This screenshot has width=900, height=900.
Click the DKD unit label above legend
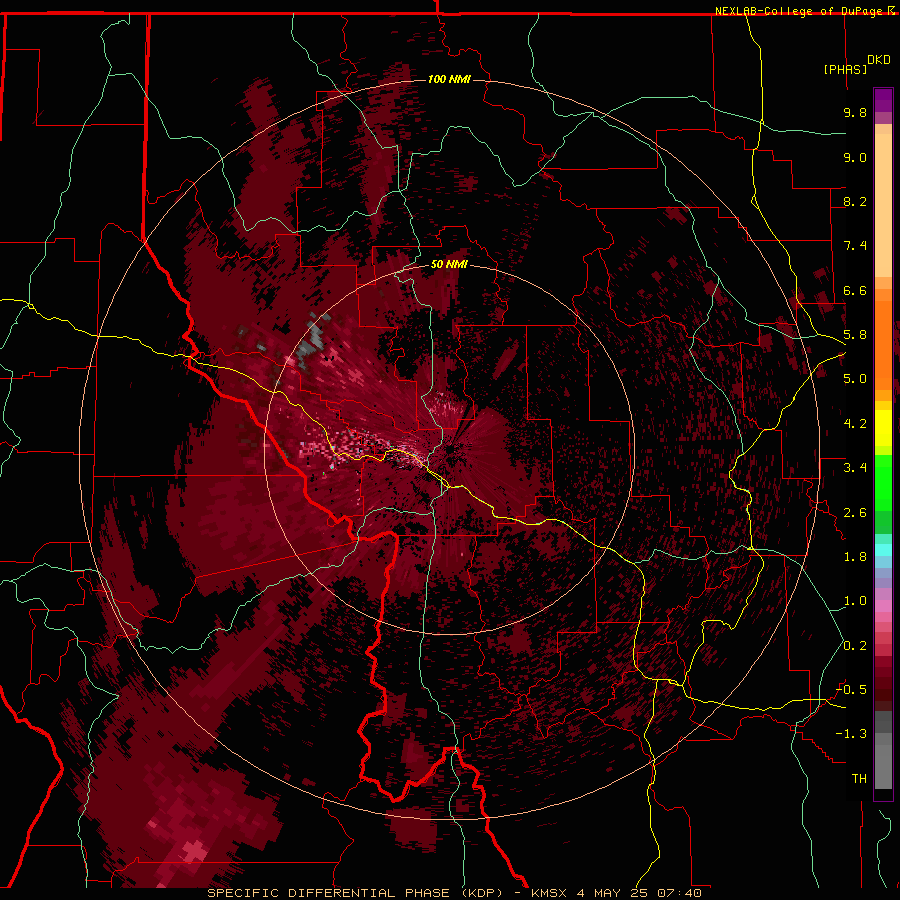point(879,60)
